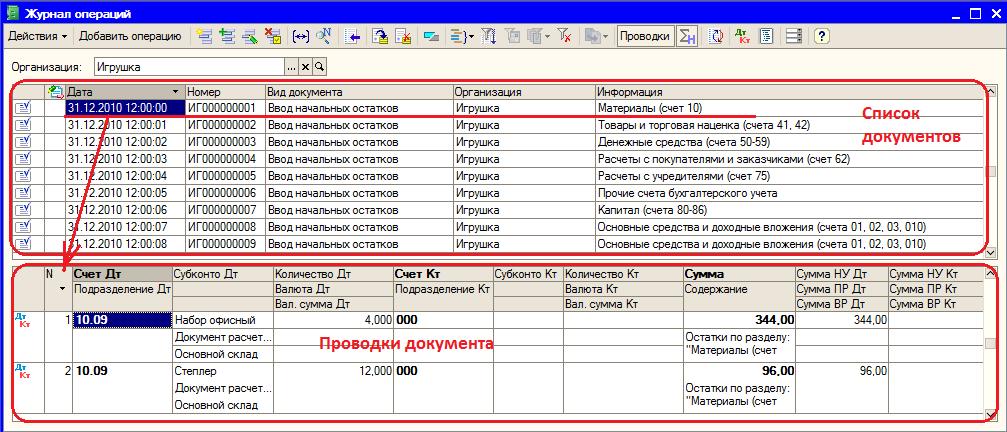The width and height of the screenshot is (1007, 432).
Task: Click the journal icon column header
Action: (55, 92)
